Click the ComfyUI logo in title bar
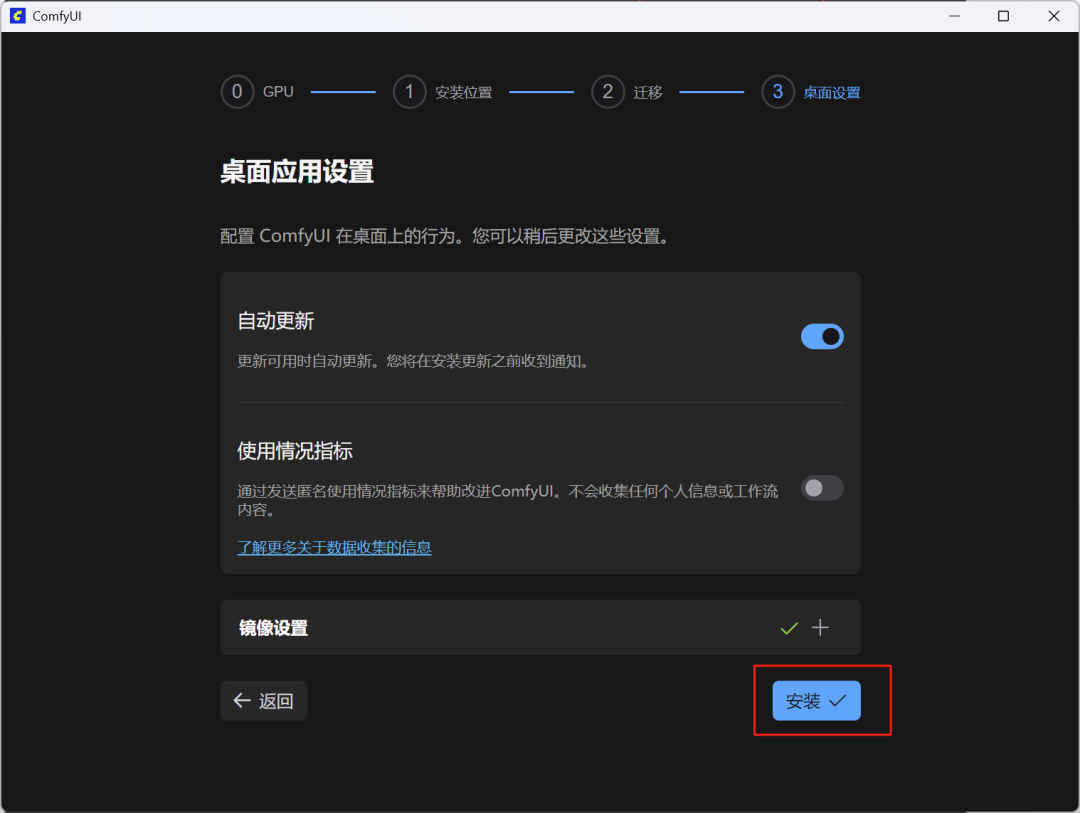 point(18,16)
